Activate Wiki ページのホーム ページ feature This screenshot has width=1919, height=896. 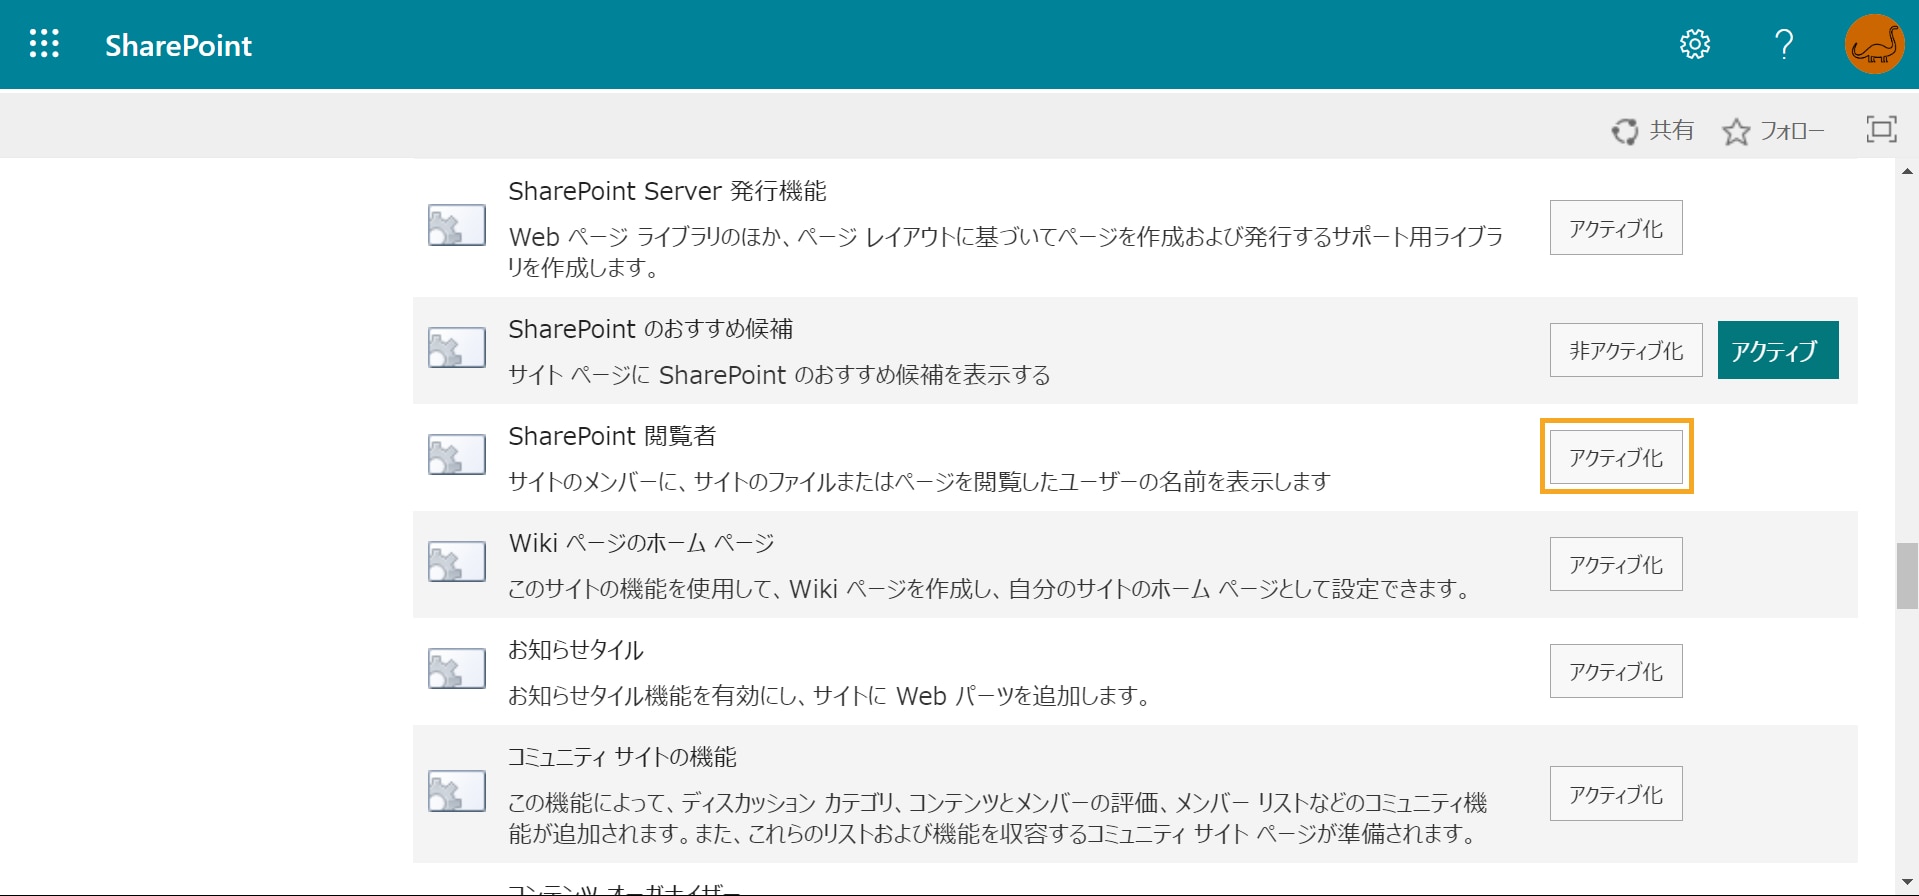point(1616,564)
